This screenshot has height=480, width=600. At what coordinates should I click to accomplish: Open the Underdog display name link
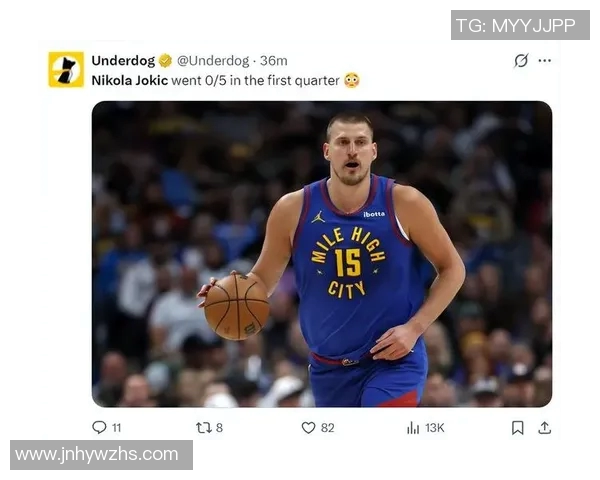(x=123, y=60)
